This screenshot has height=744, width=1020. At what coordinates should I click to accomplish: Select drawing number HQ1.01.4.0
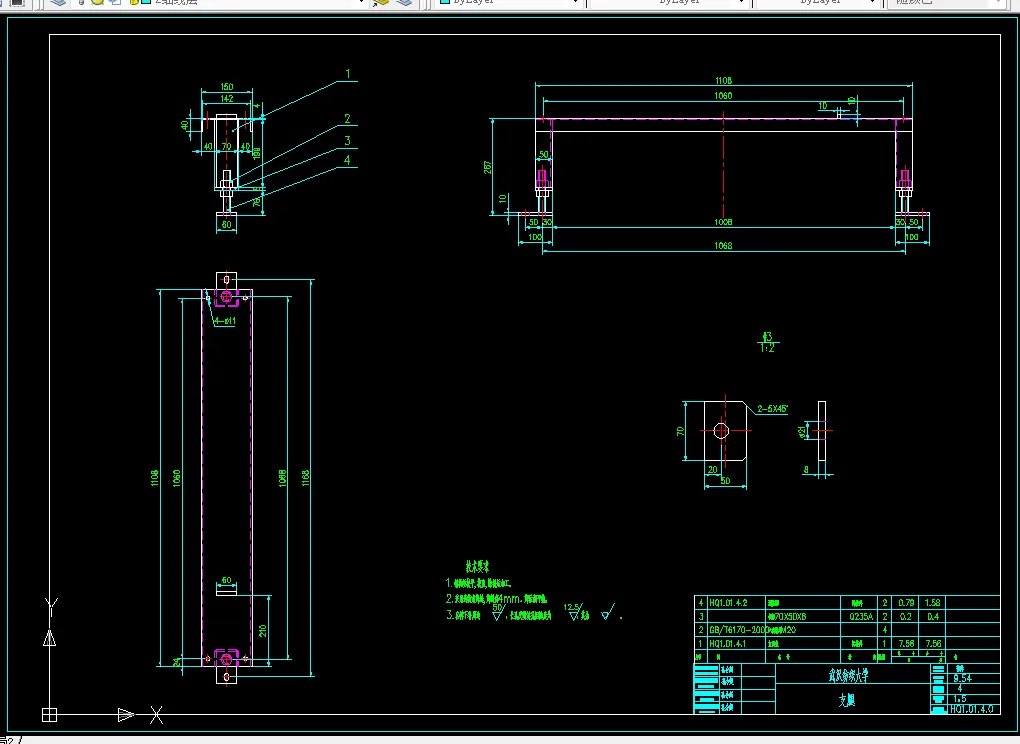tap(971, 709)
